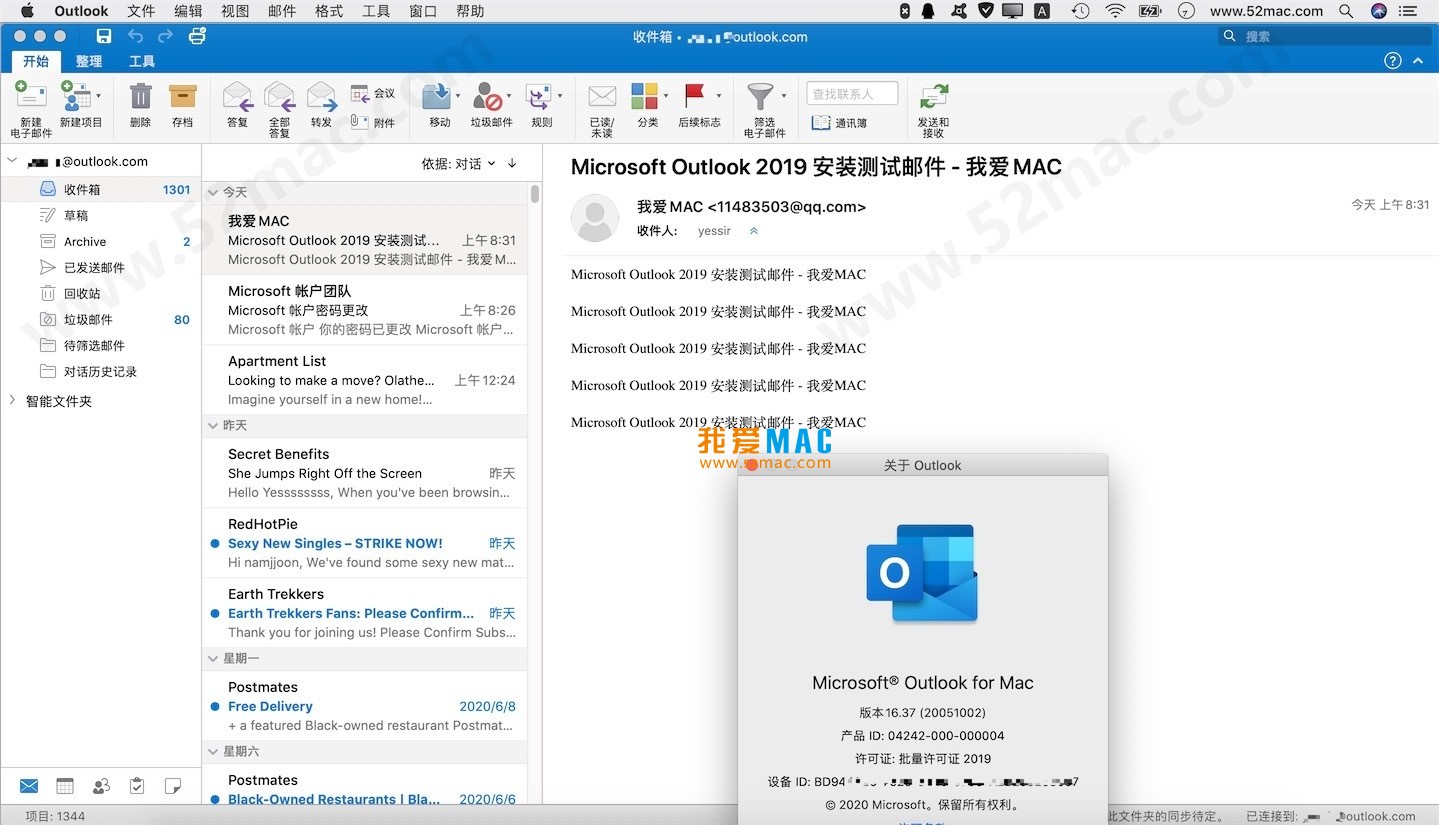1439x825 pixels.
Task: Open the sort by Conversation (依据: 对话) dropdown
Action: pyautogui.click(x=459, y=164)
